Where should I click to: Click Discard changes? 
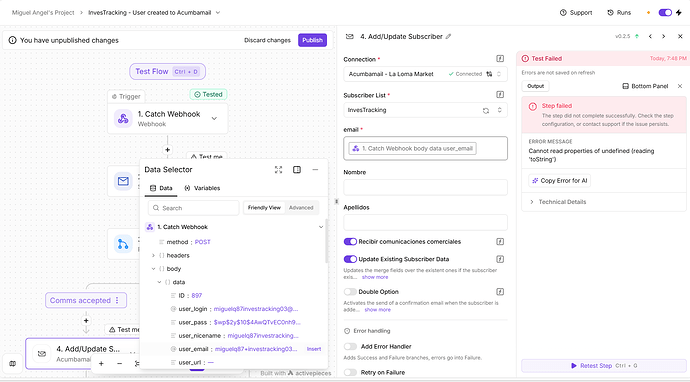[267, 40]
